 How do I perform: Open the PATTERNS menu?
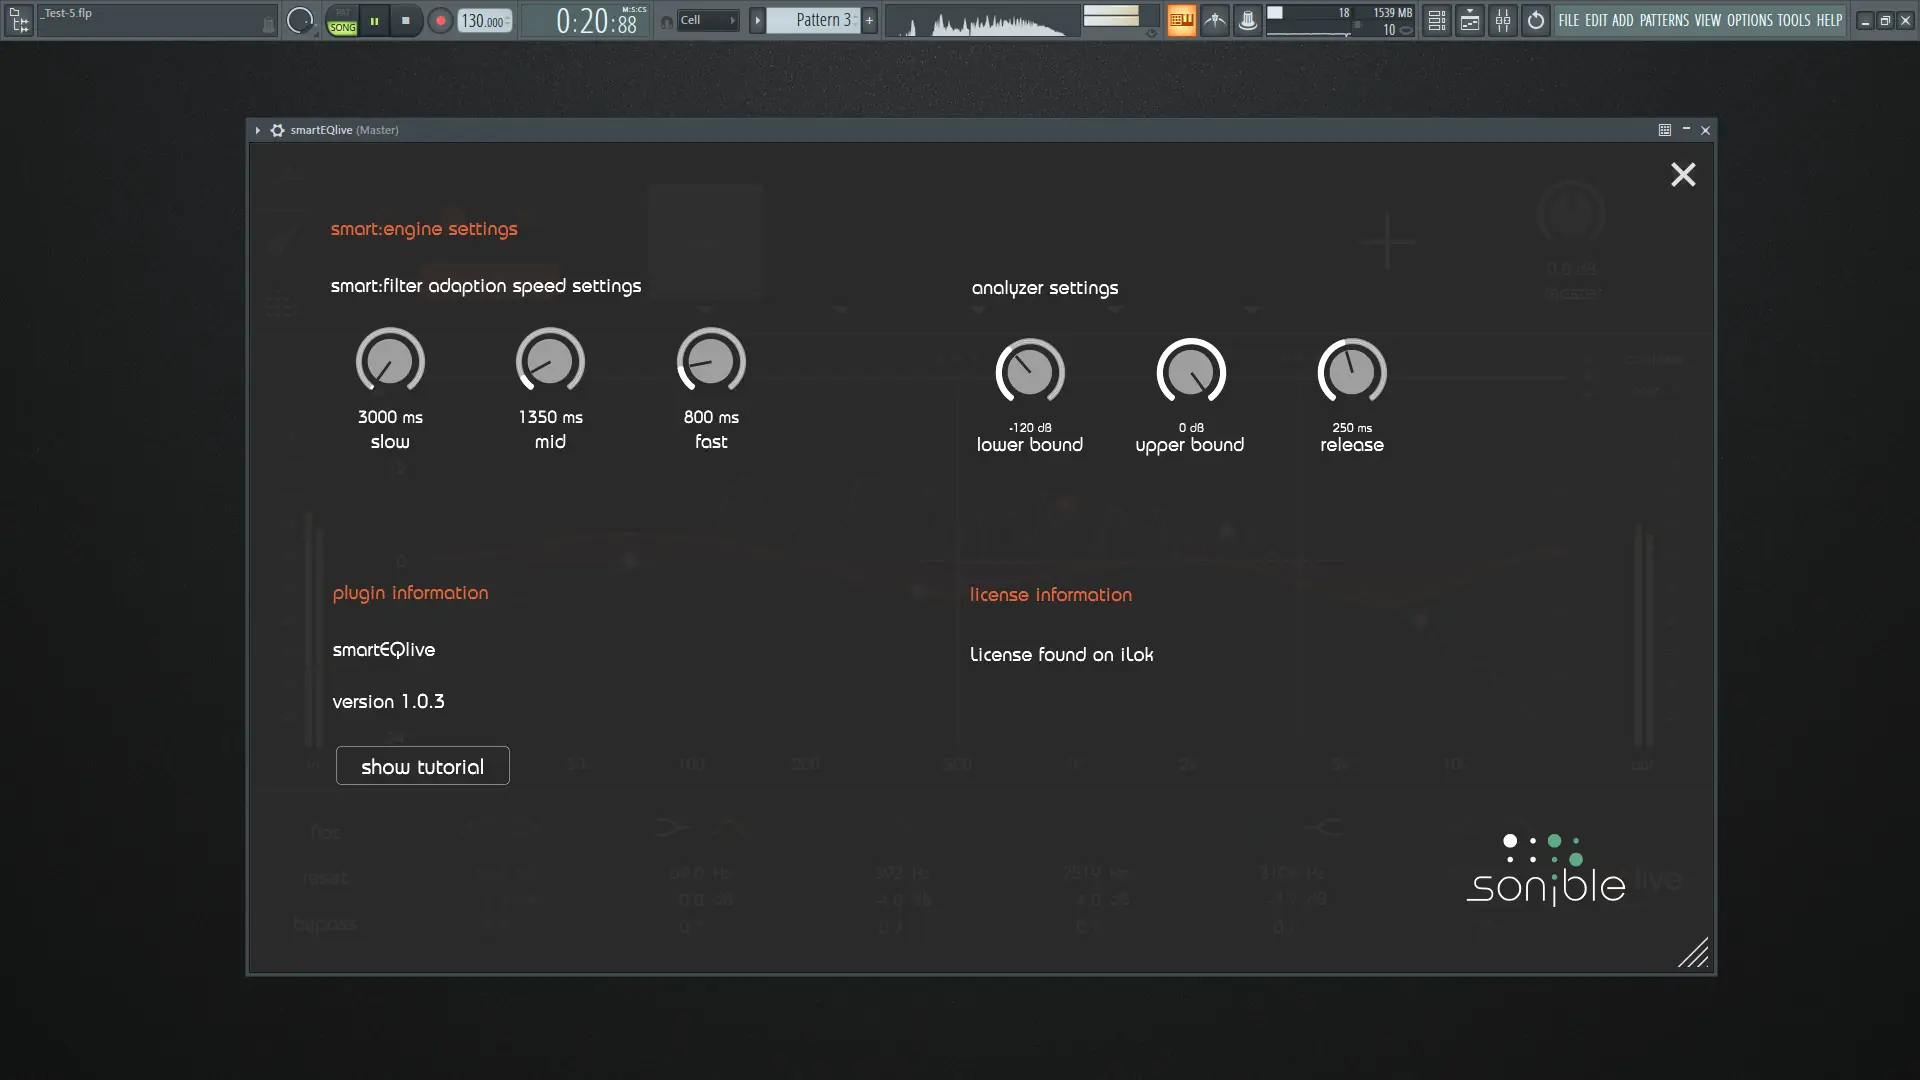coord(1664,20)
